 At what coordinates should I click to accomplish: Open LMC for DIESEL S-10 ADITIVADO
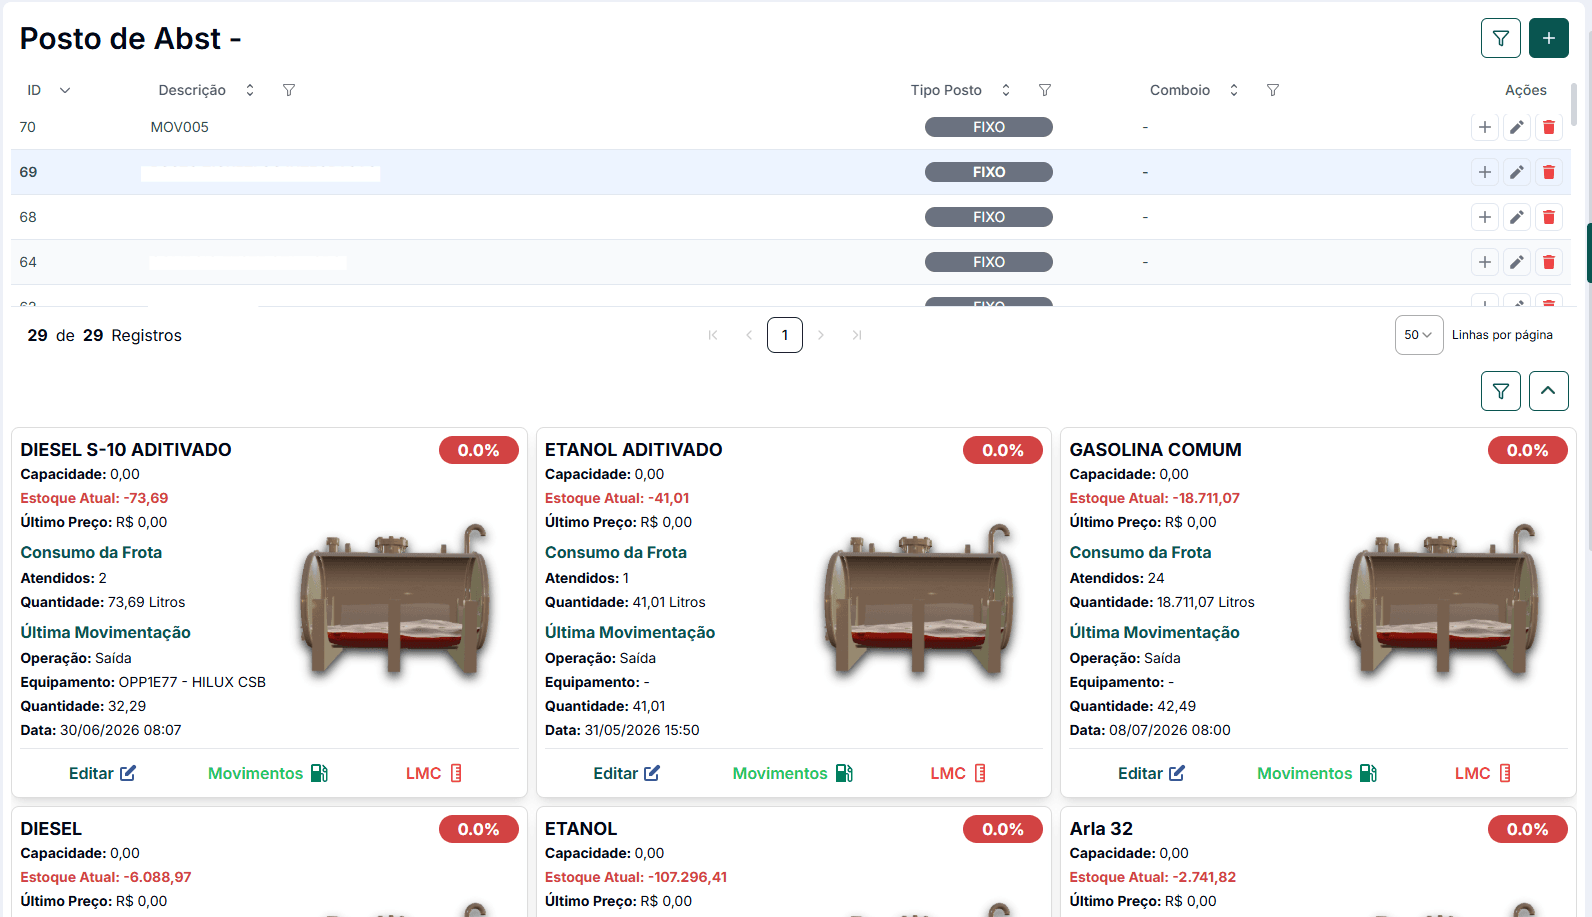pyautogui.click(x=434, y=773)
